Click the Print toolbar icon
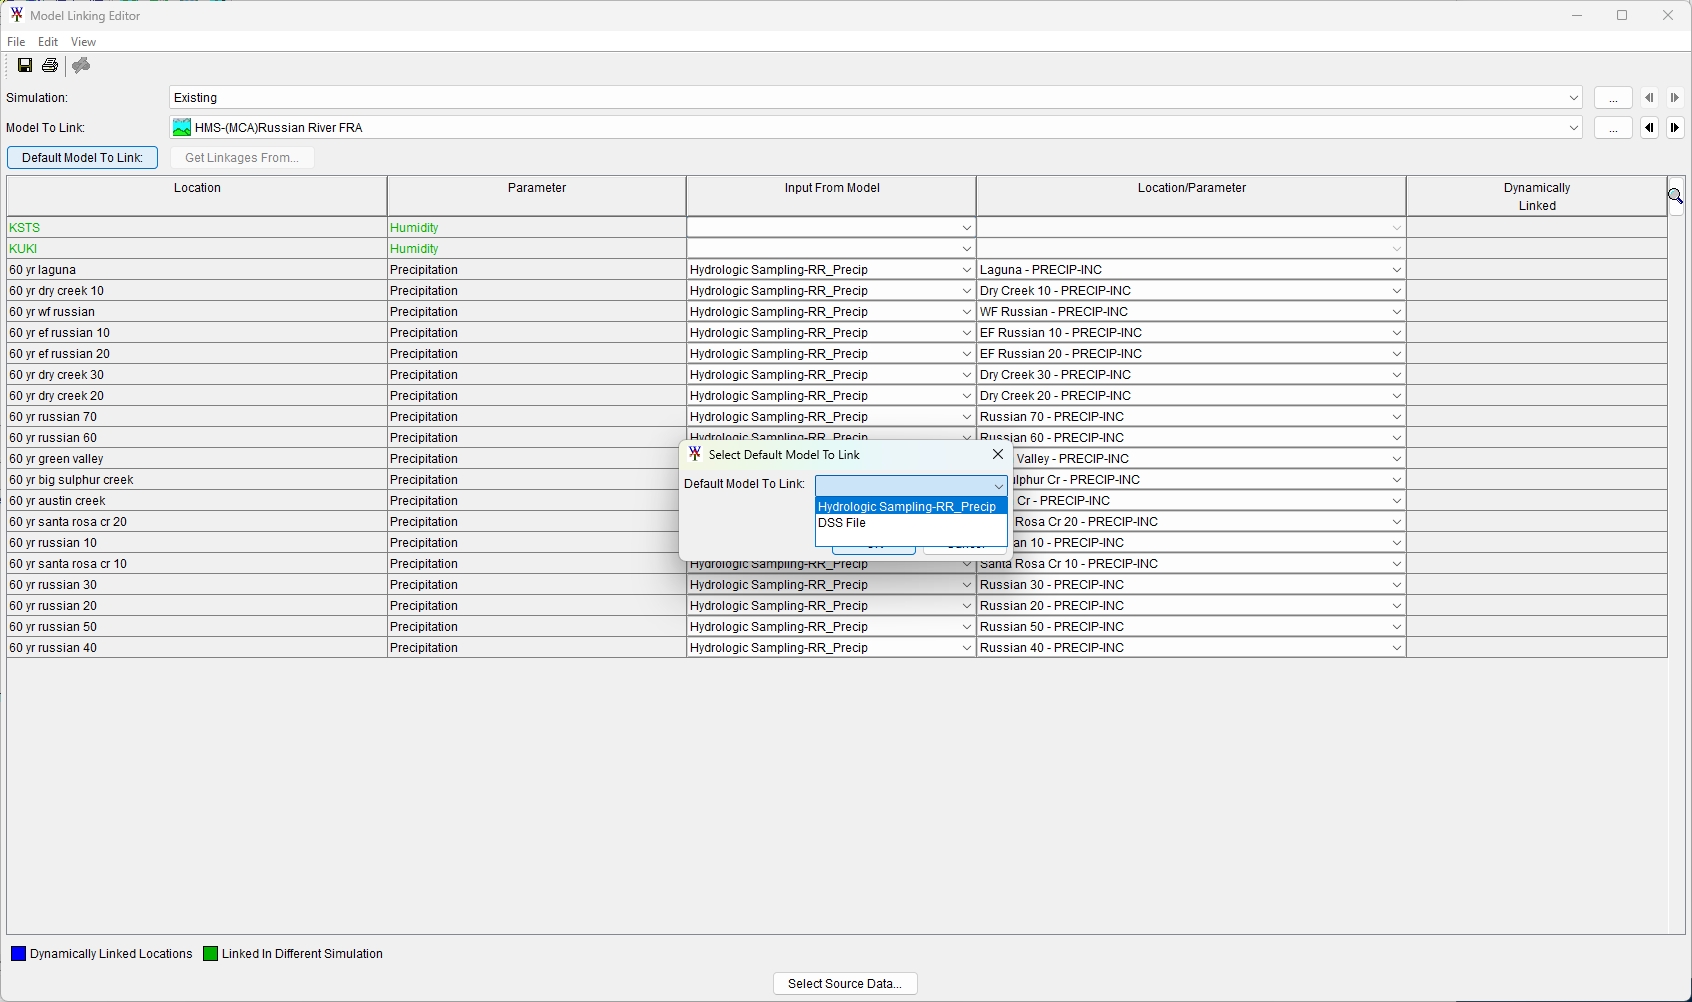 50,65
